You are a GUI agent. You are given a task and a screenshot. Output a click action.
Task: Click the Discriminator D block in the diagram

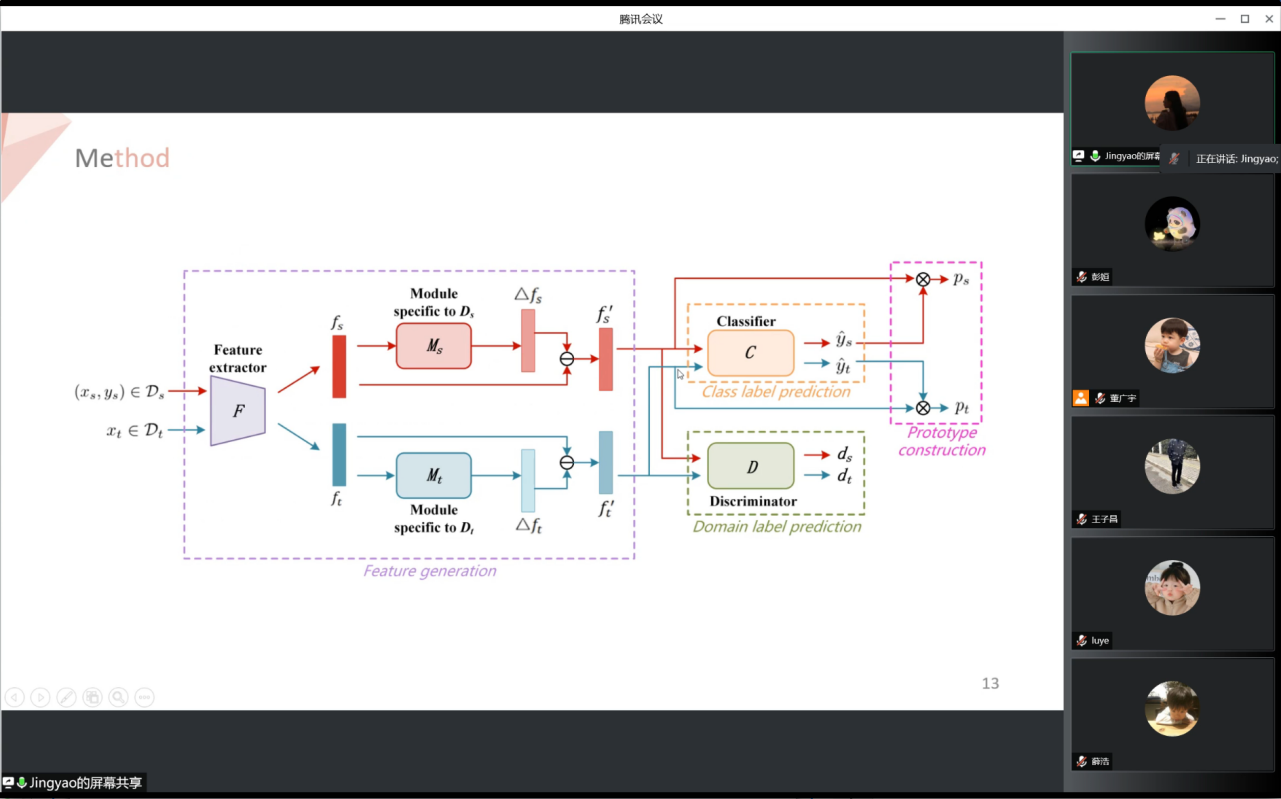(750, 466)
